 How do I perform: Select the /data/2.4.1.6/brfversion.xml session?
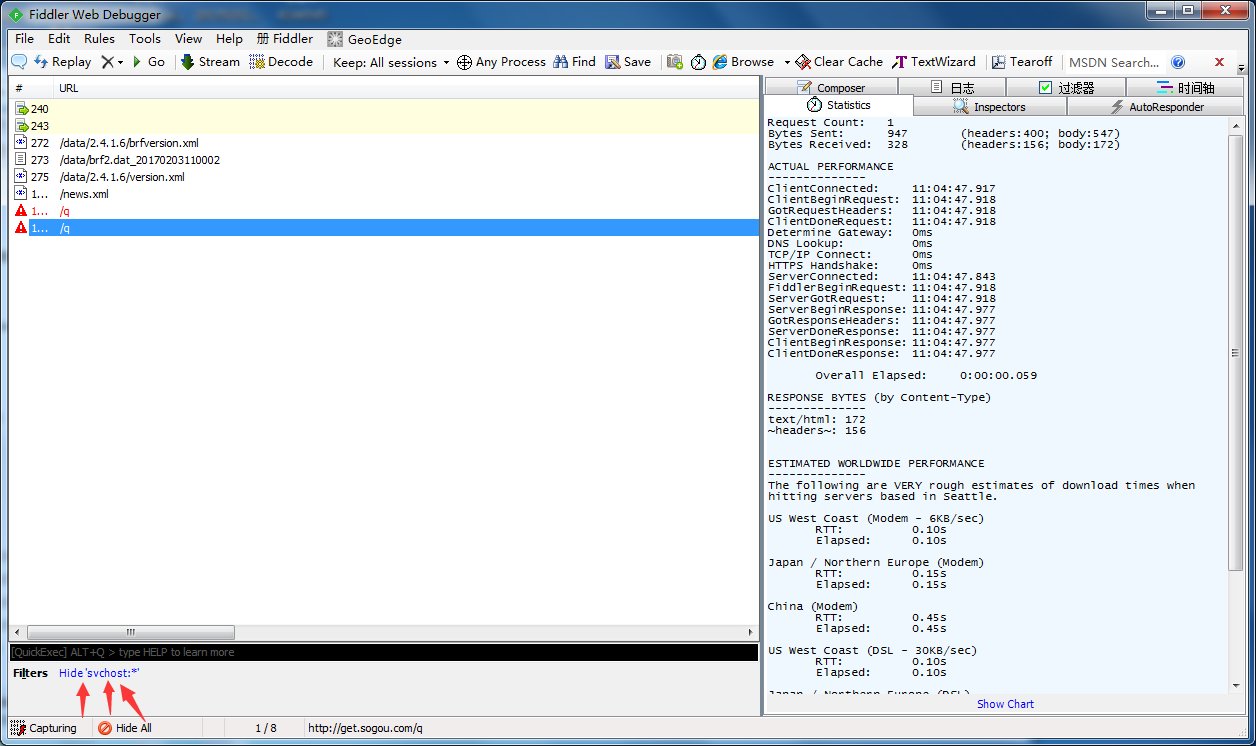384,142
